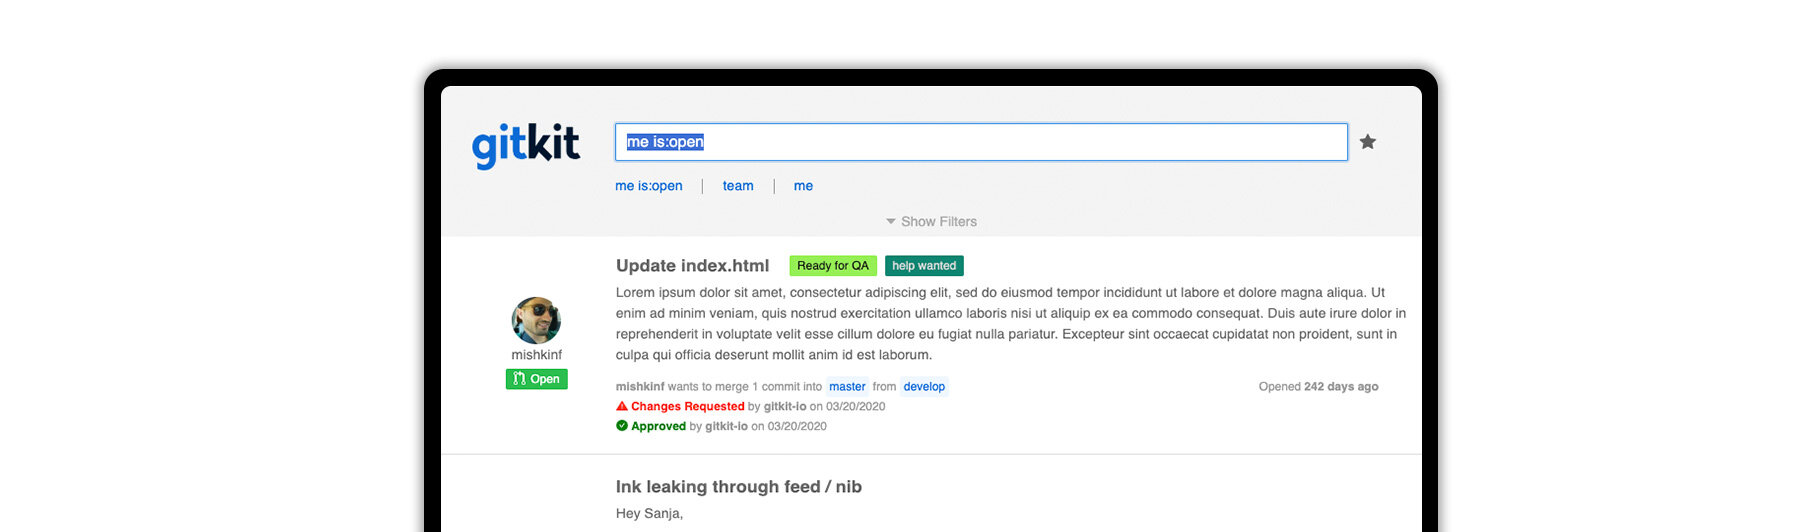Click the red Changes Requested warning icon
The image size is (1810, 532).
click(x=622, y=406)
